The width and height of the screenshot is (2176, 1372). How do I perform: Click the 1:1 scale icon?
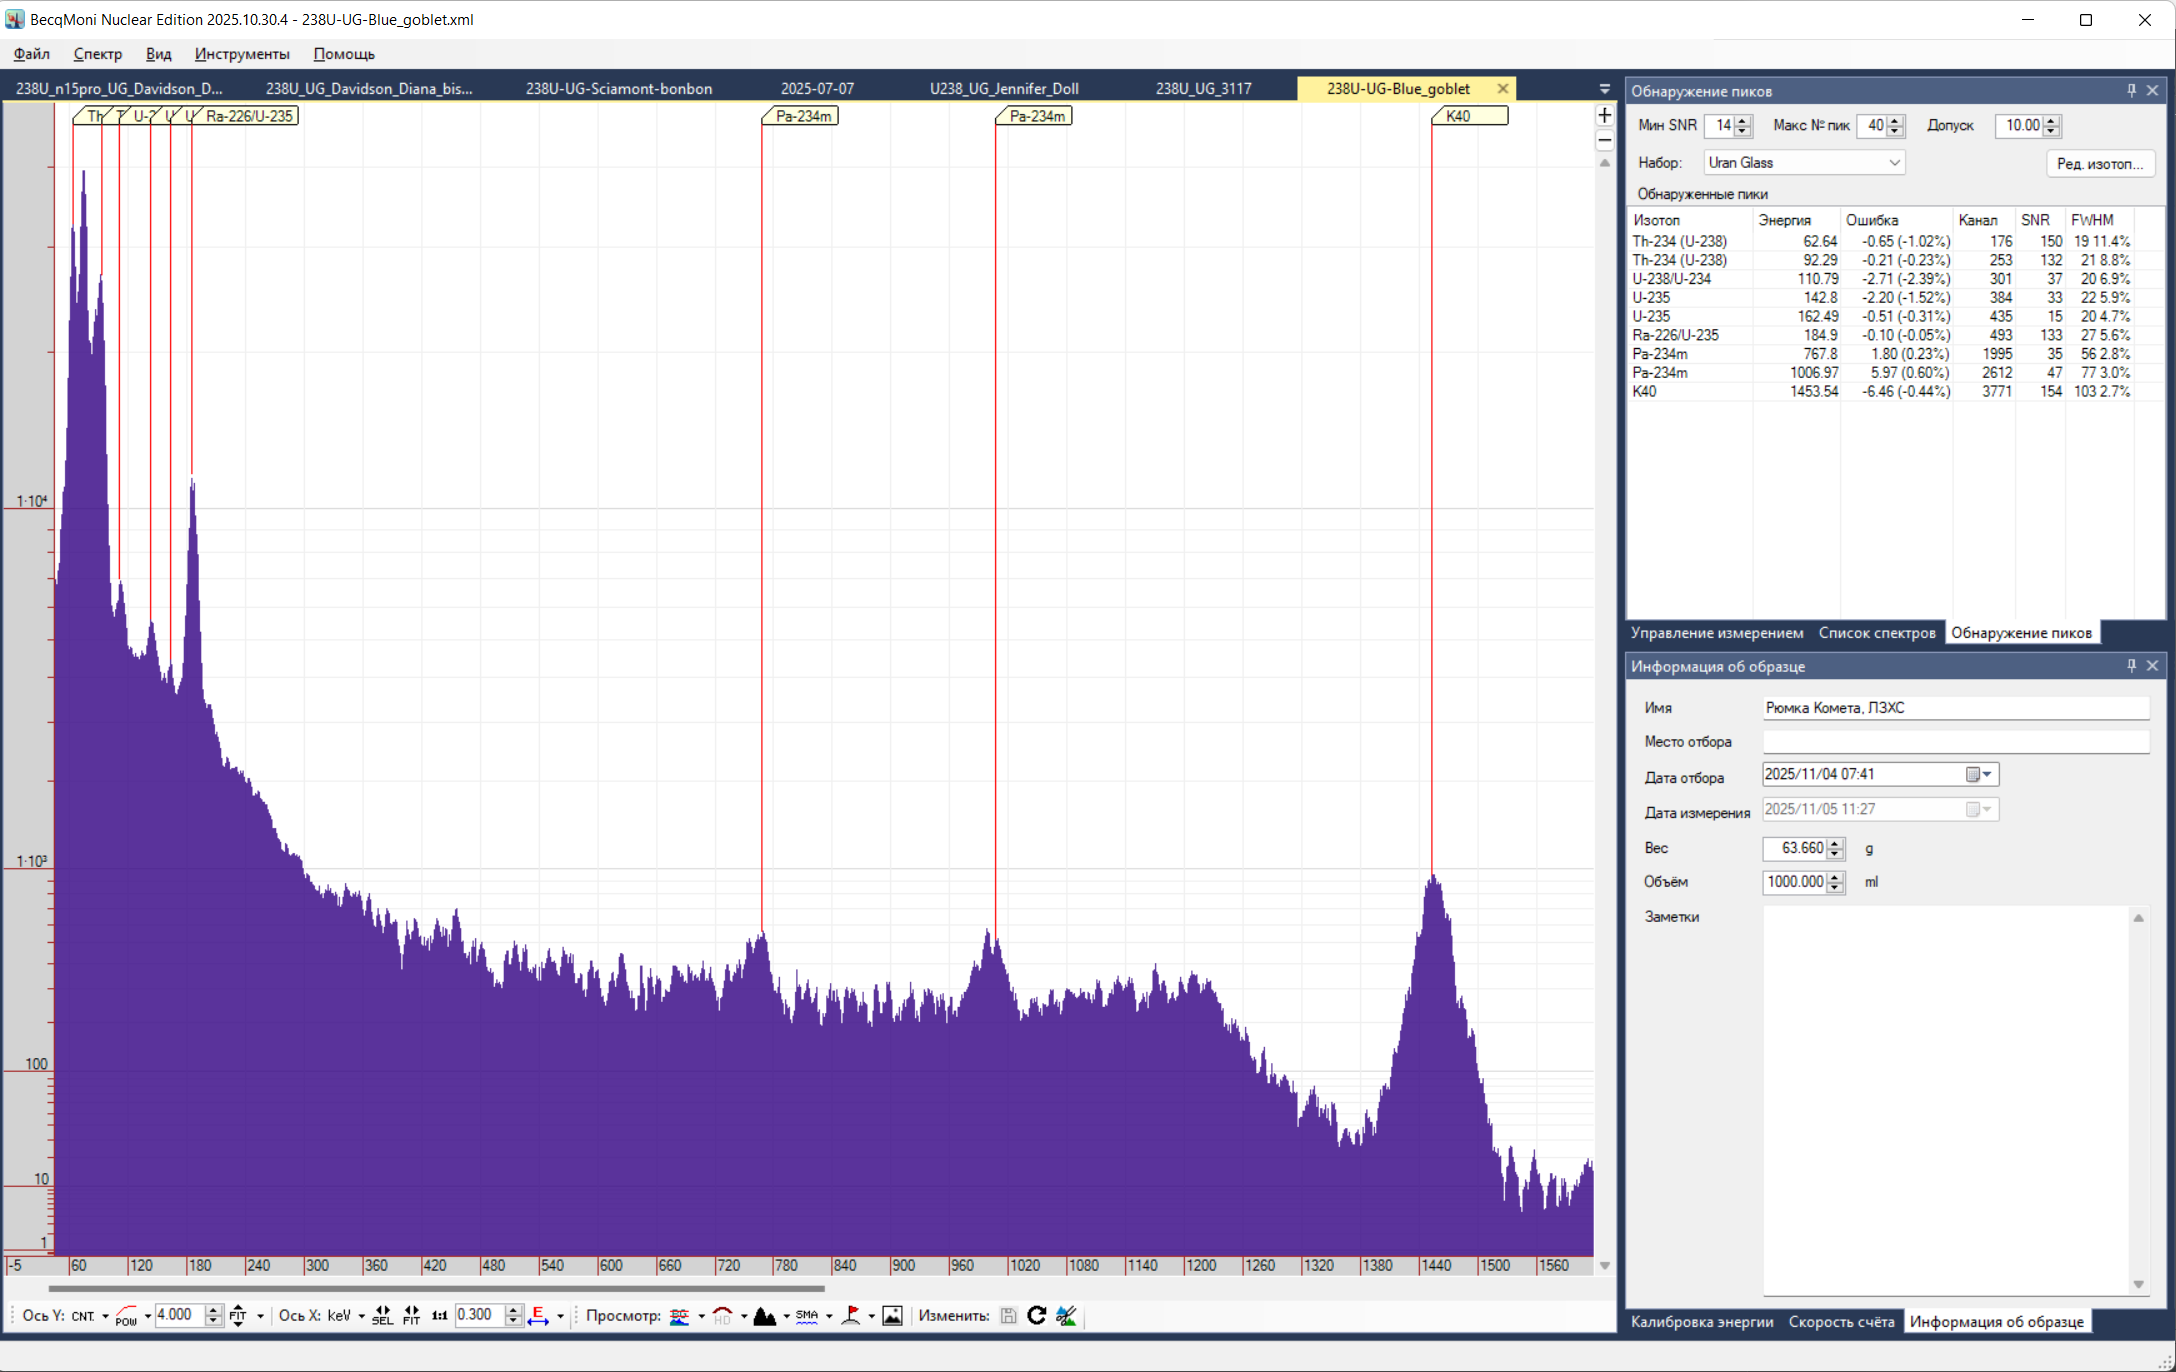tap(439, 1316)
